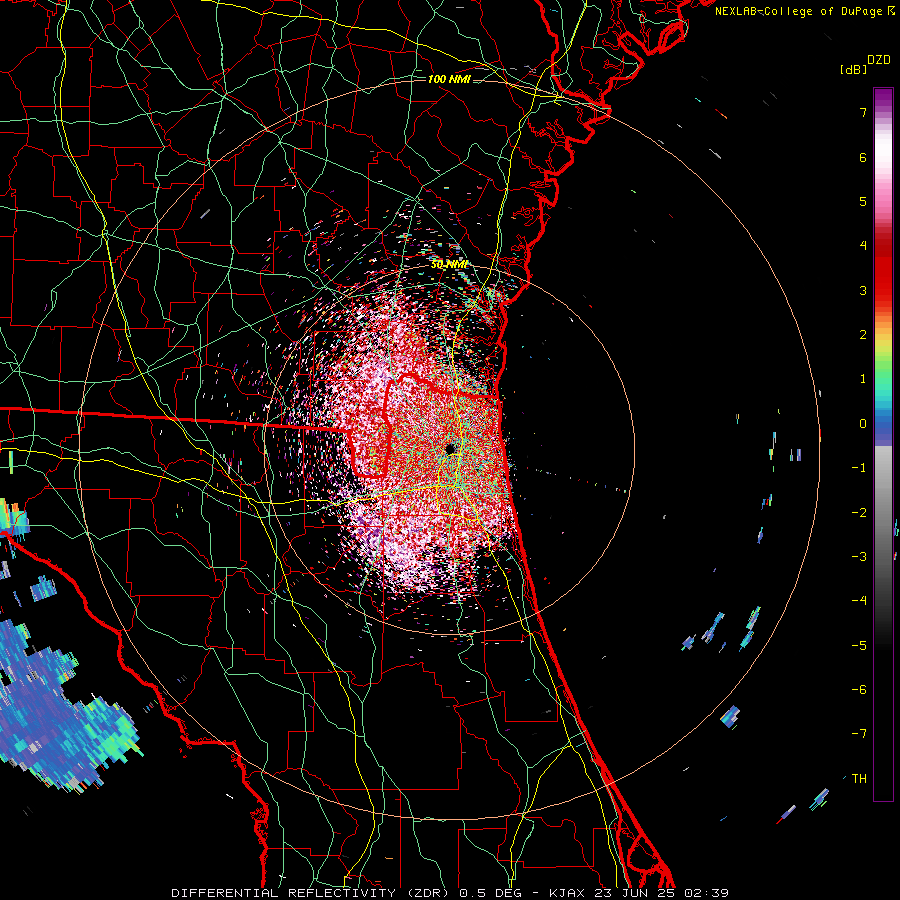Click the -1 value on color scale
The image size is (900, 900).
tap(859, 468)
